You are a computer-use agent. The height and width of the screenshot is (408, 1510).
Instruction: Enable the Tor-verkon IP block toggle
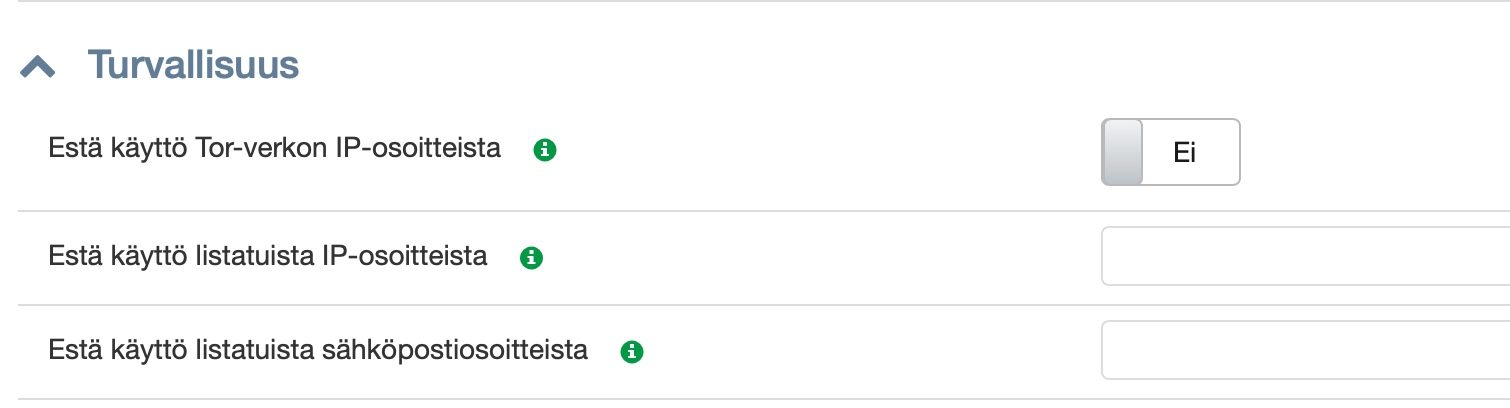pyautogui.click(x=1170, y=152)
